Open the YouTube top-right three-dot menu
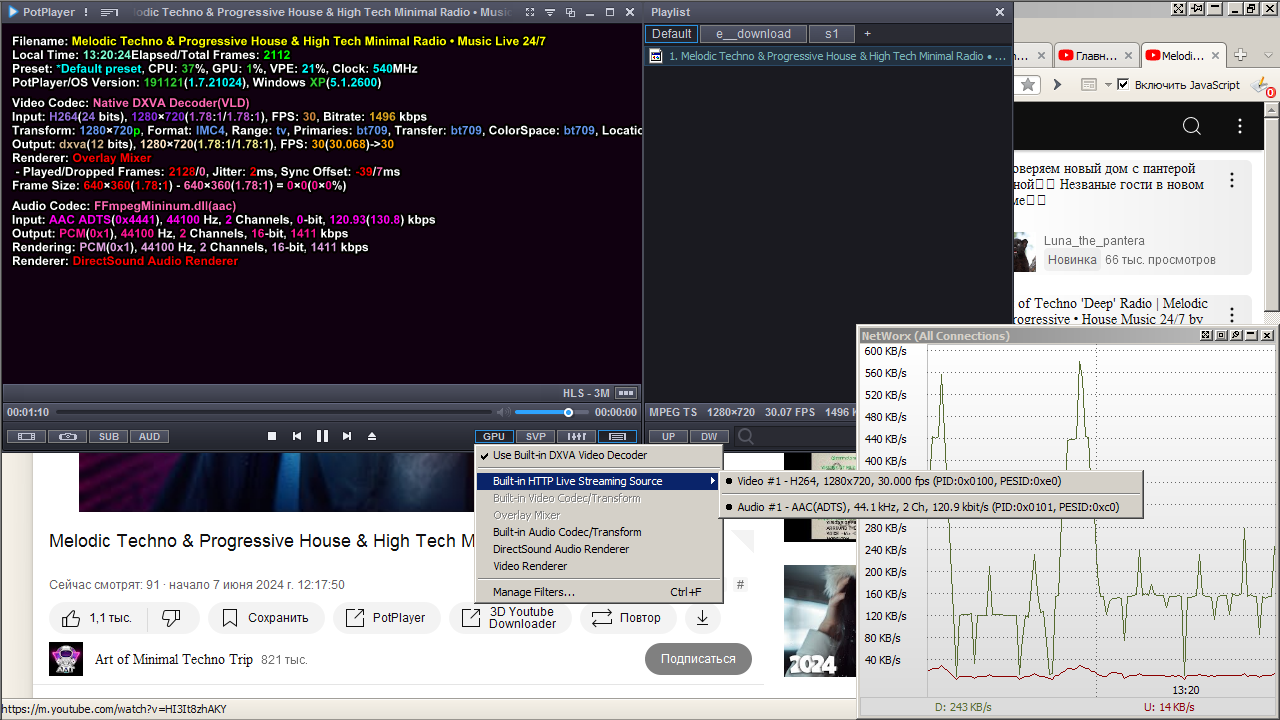1280x720 pixels. 1241,126
